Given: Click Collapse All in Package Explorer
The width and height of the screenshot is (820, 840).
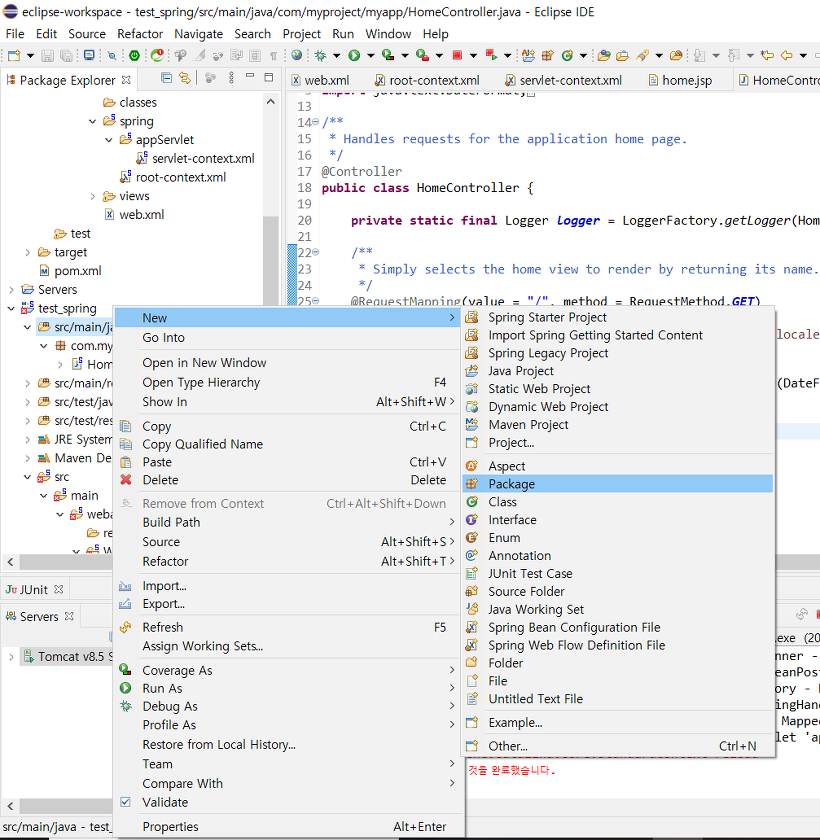Looking at the screenshot, I should point(167,78).
